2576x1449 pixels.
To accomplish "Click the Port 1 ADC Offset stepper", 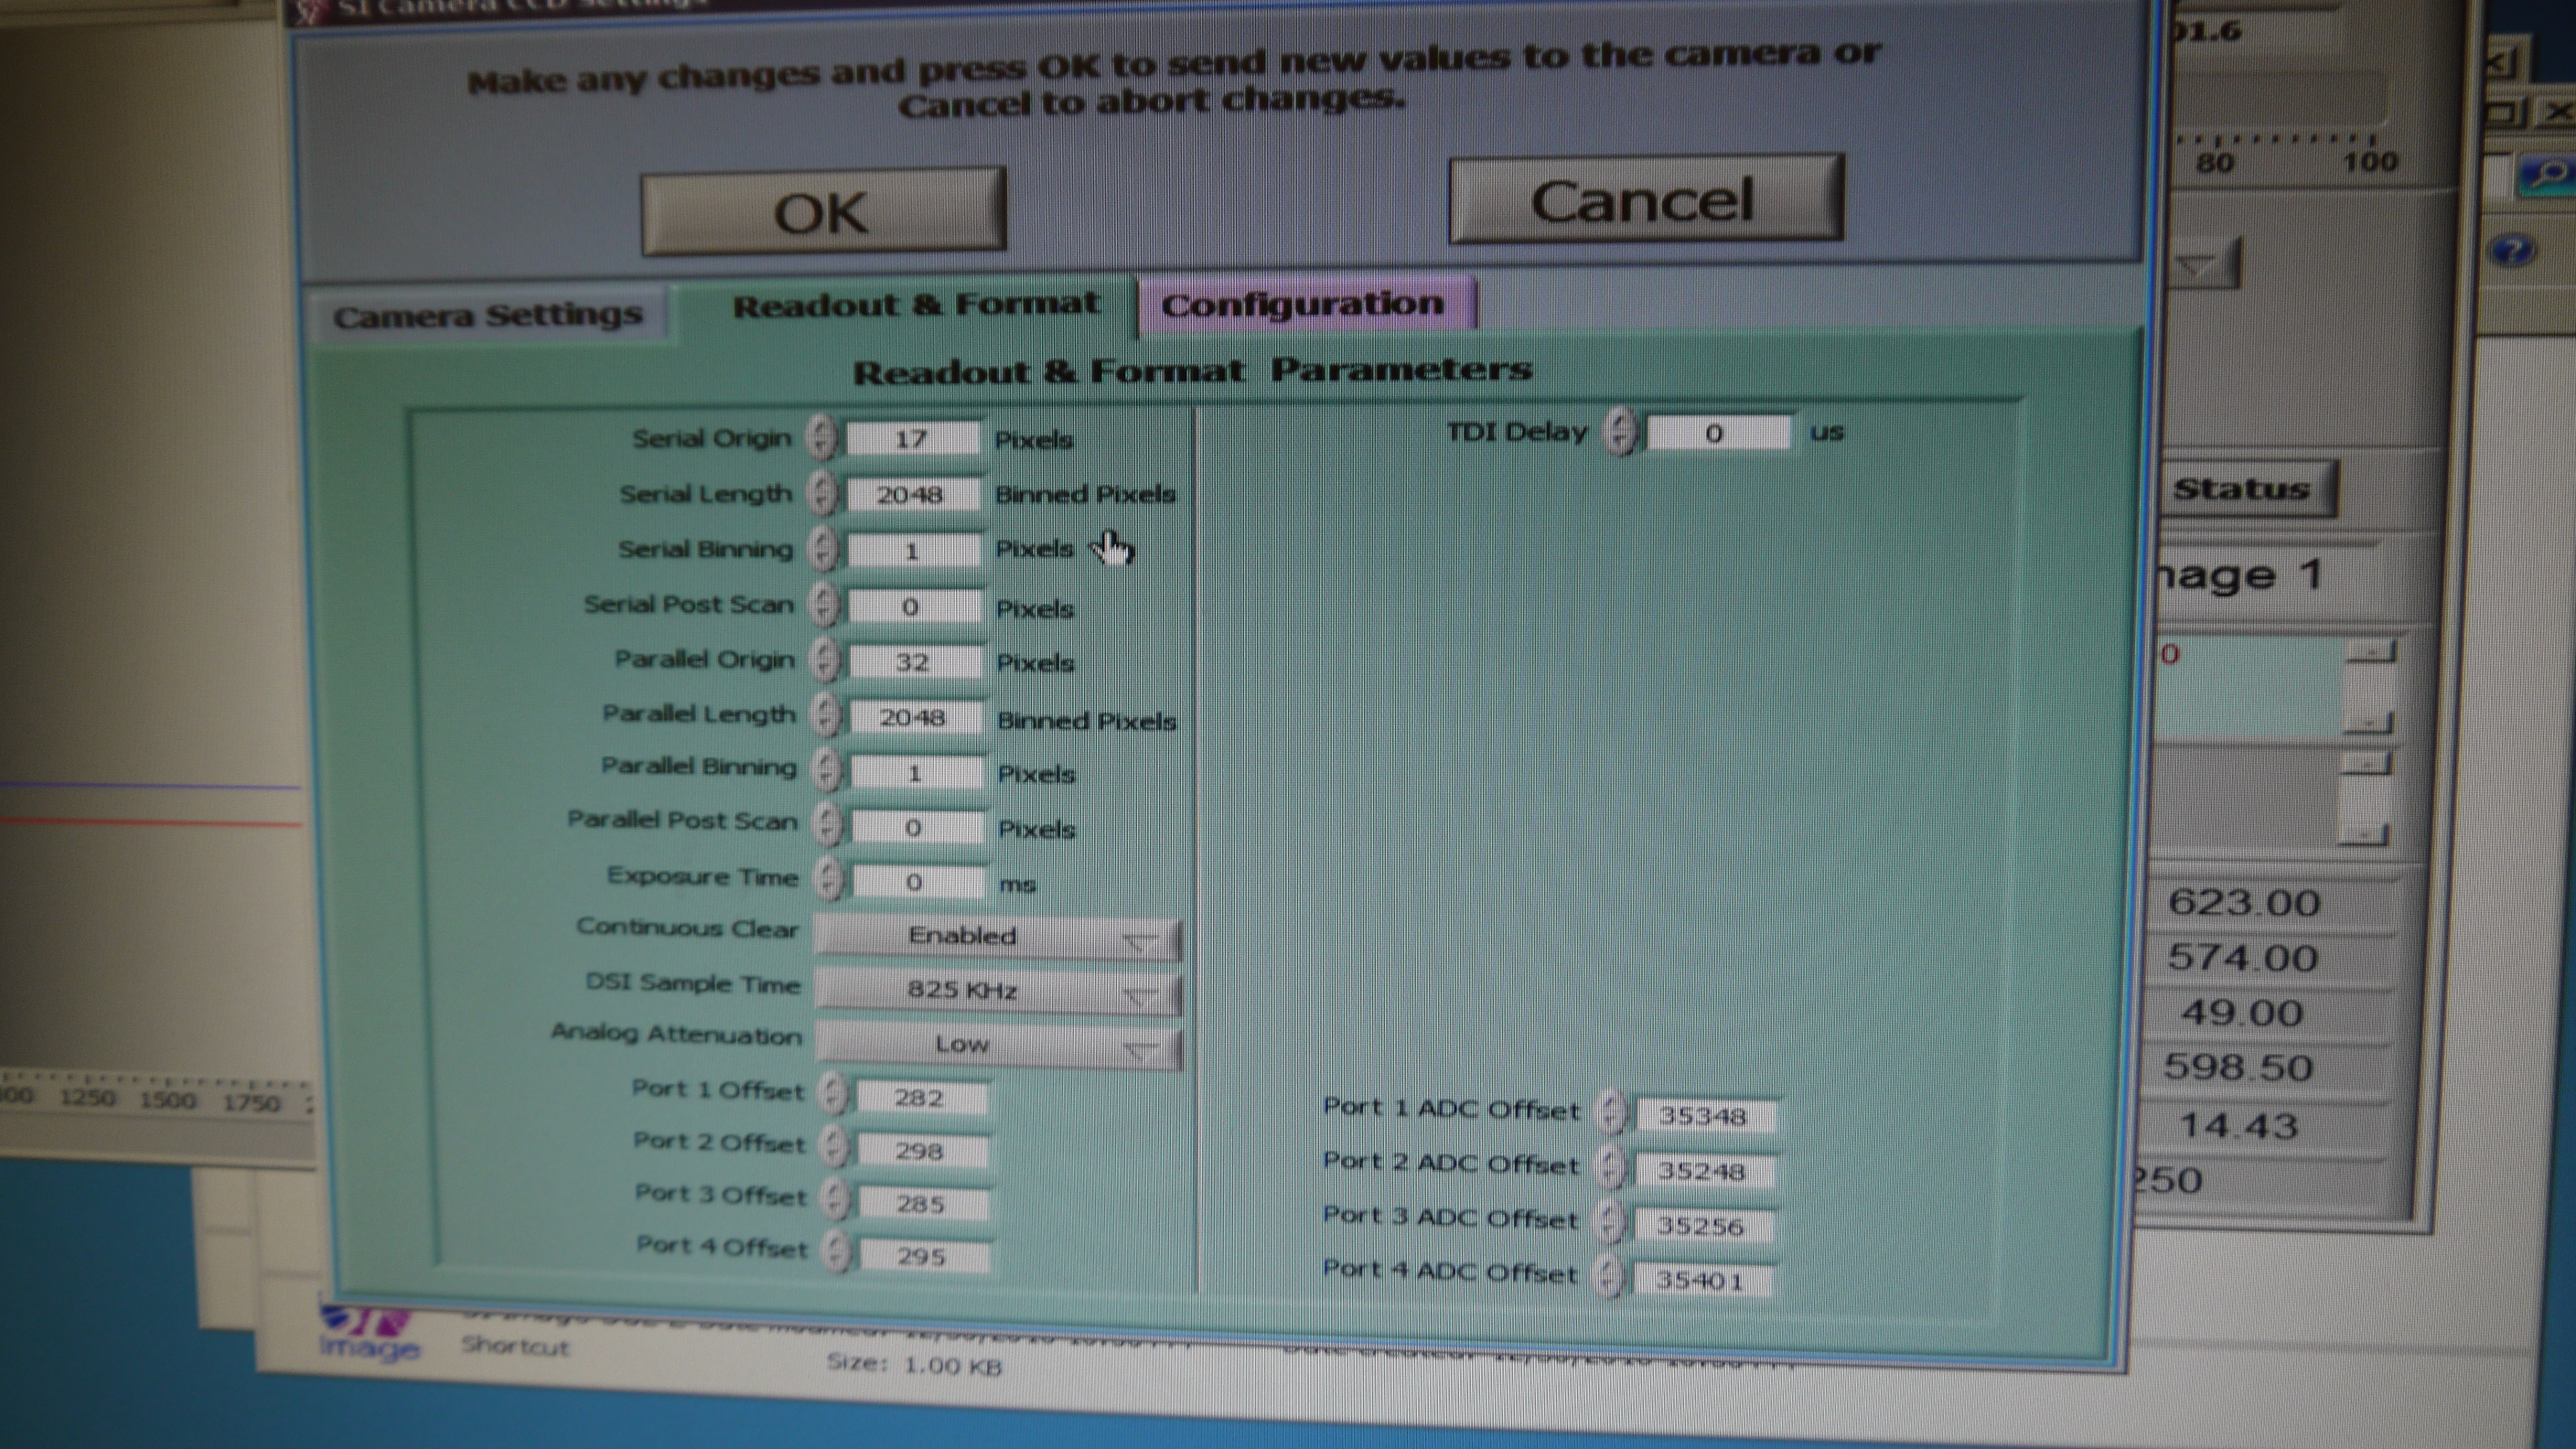I will (x=1609, y=1112).
